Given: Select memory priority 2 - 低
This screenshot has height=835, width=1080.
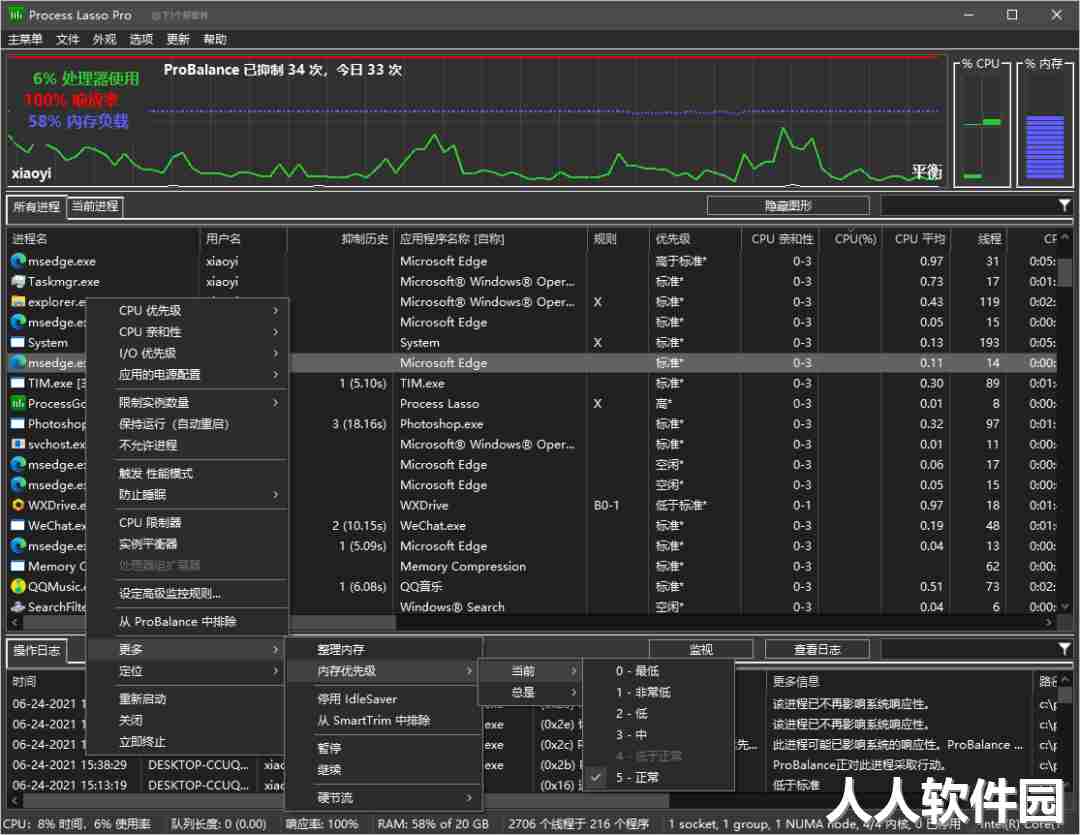Looking at the screenshot, I should (658, 713).
